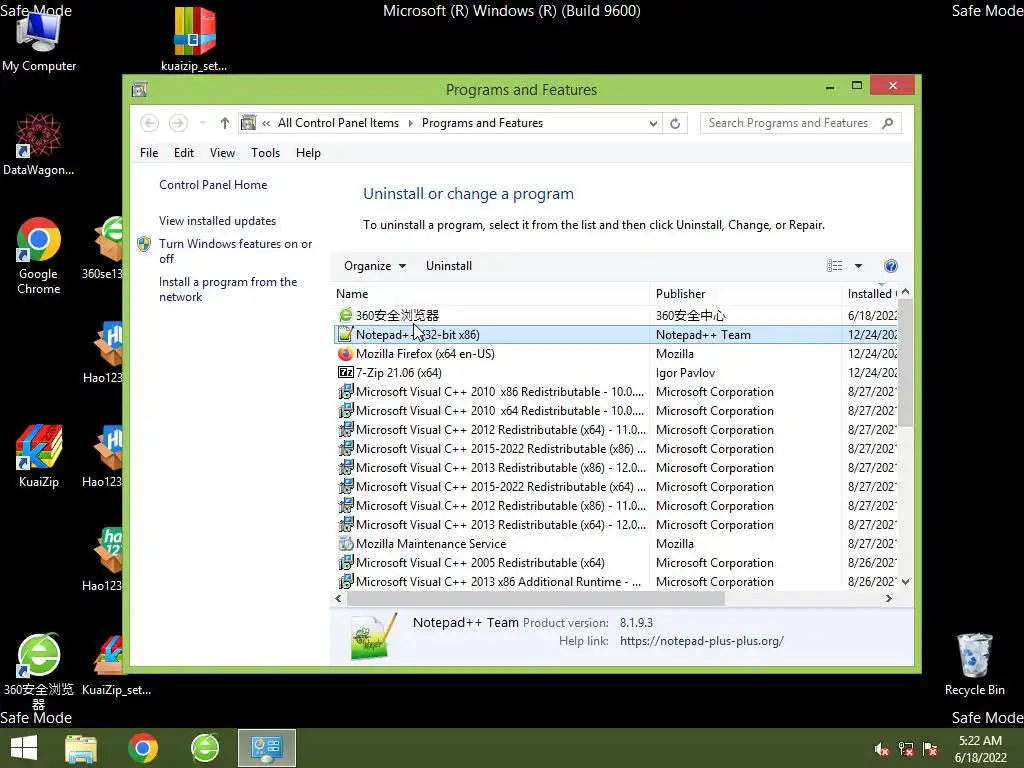Screen dimensions: 1024x768
Task: Open the Help question mark icon
Action: click(891, 266)
